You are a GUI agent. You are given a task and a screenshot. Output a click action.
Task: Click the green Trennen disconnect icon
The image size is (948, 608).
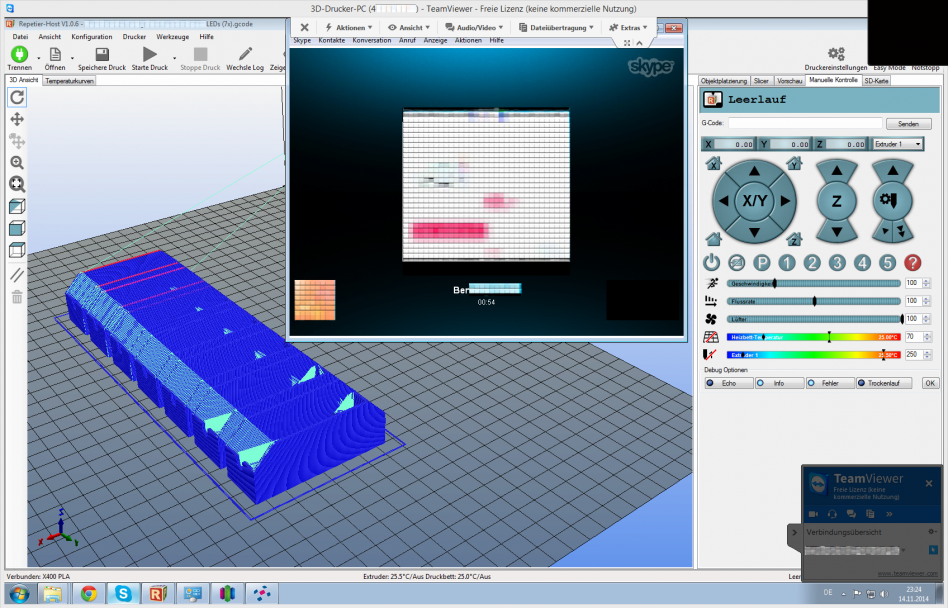click(19, 54)
